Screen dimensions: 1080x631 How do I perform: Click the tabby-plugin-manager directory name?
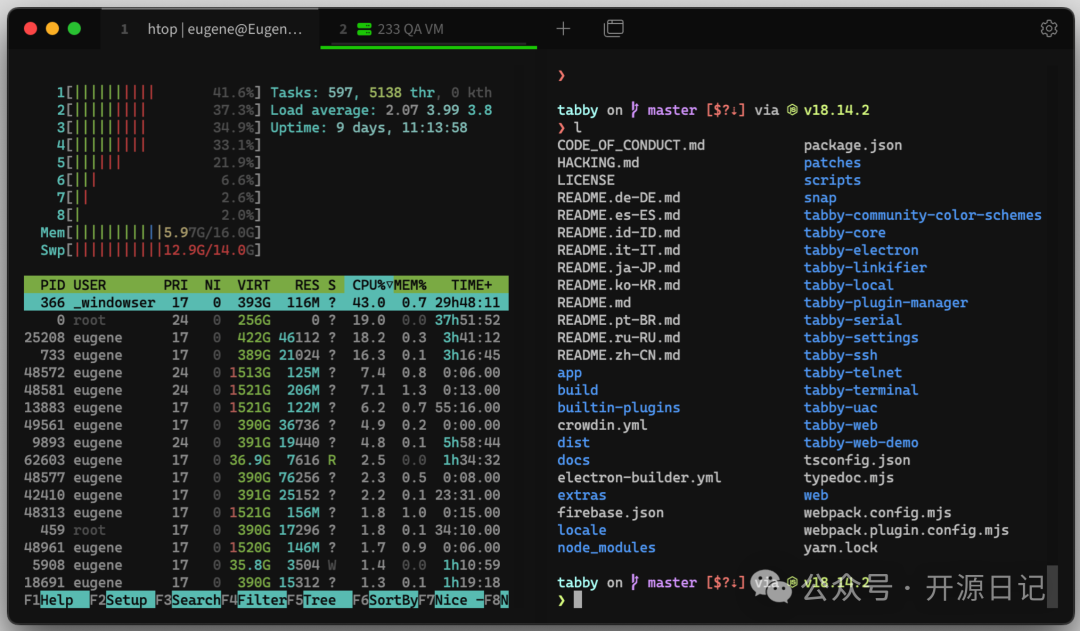886,302
